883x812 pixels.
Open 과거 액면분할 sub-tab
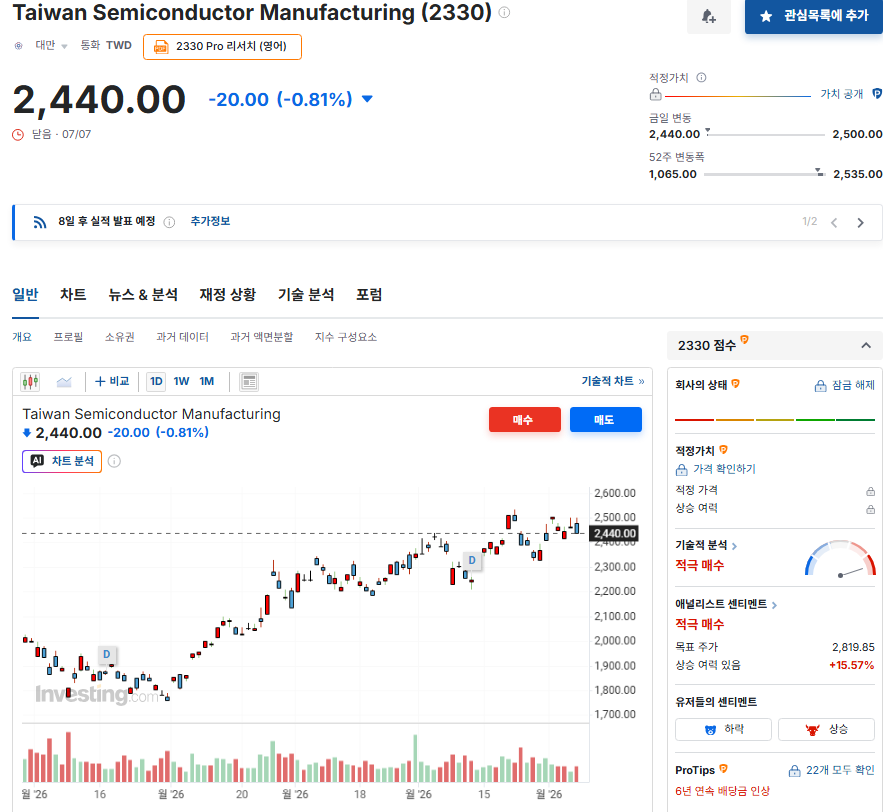coord(262,337)
